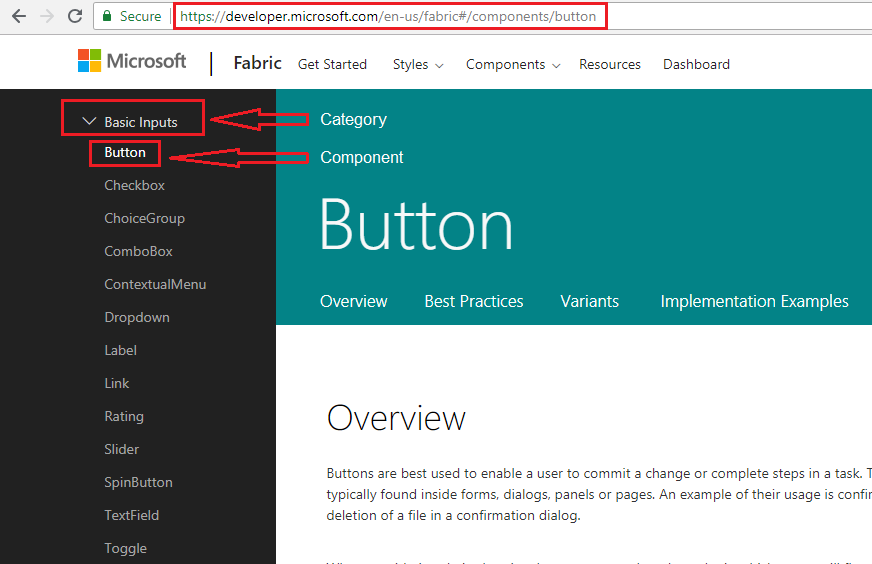This screenshot has width=872, height=564.
Task: Click the Microsoft logo
Action: tap(132, 61)
